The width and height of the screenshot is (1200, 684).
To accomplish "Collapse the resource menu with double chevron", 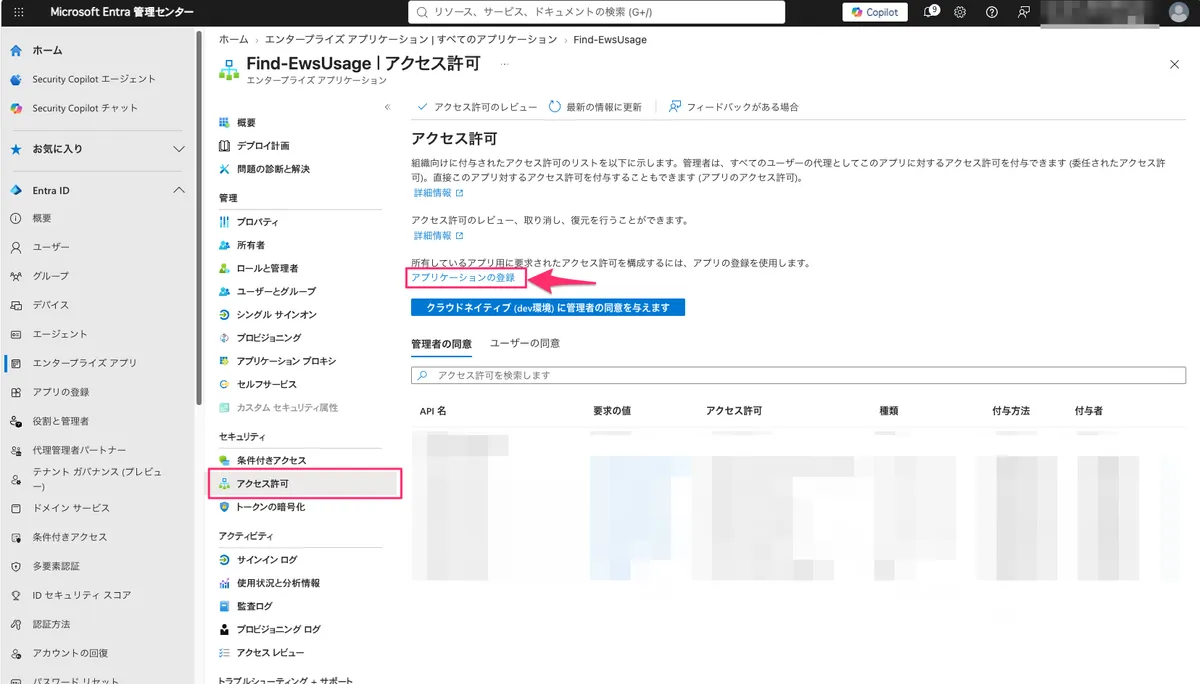I will pyautogui.click(x=387, y=107).
